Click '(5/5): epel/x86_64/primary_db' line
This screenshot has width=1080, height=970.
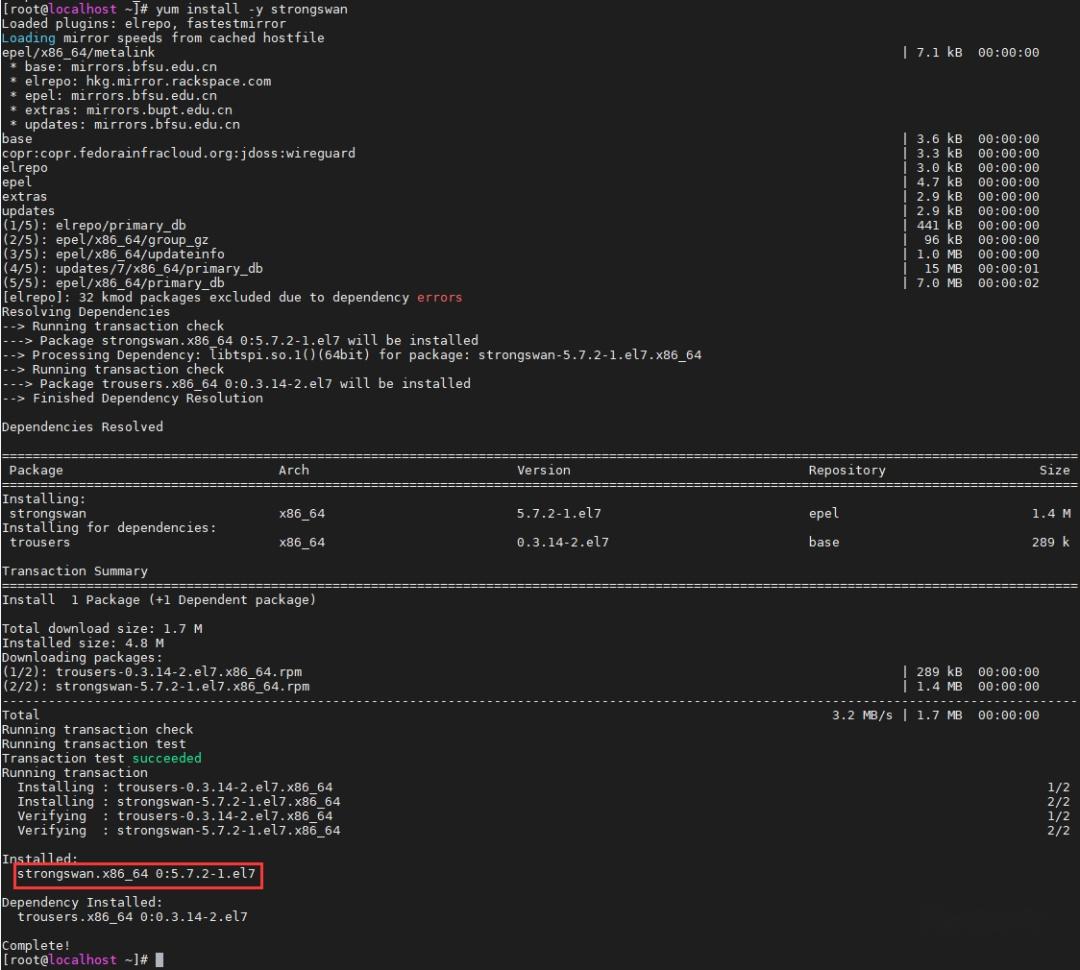[113, 283]
